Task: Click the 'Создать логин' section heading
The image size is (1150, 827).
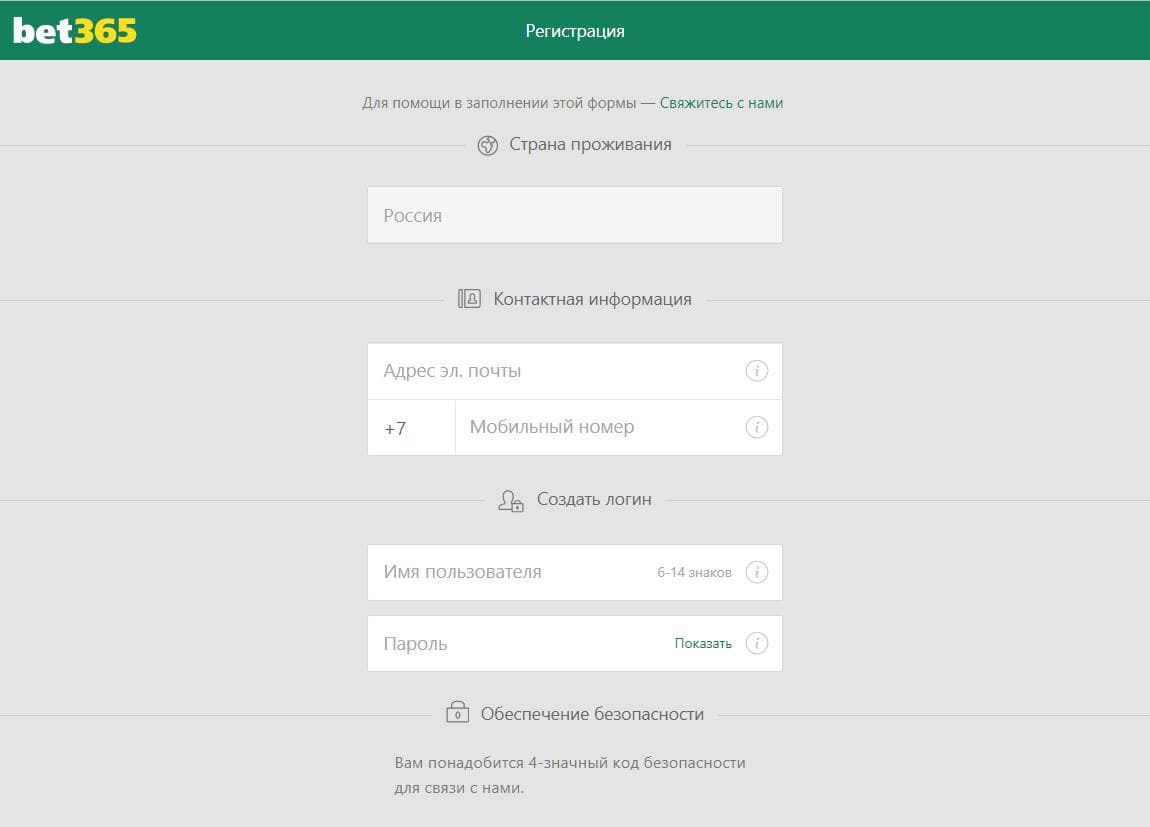Action: tap(594, 499)
